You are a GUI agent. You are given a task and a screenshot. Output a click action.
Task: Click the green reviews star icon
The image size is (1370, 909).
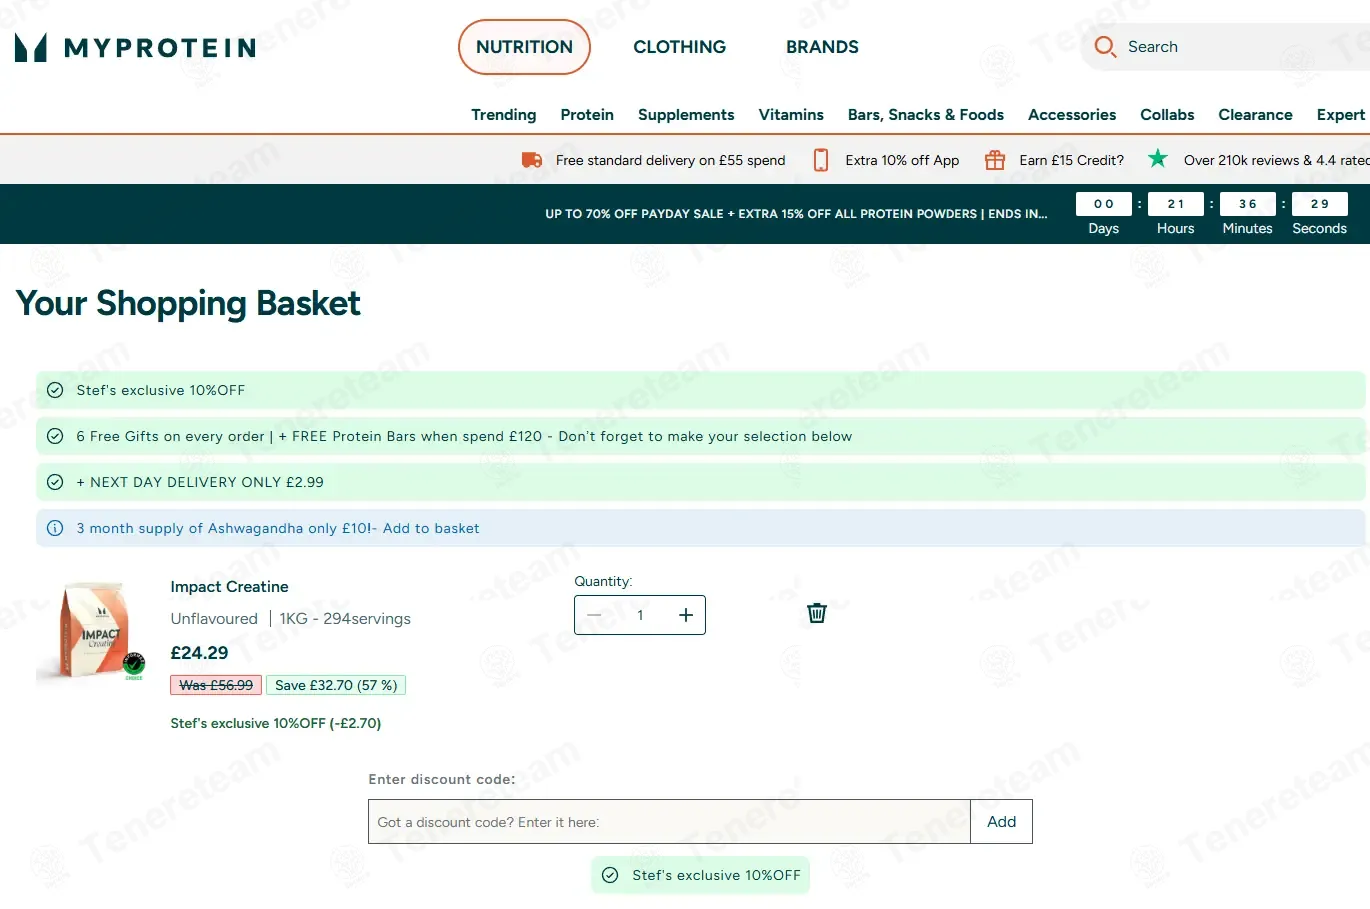1158,158
